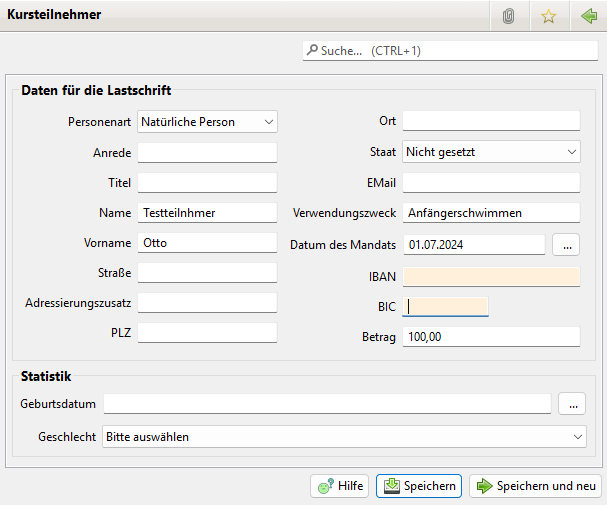Open date picker for Geburtsdatum
Viewport: 607px width, 505px height.
click(x=572, y=404)
